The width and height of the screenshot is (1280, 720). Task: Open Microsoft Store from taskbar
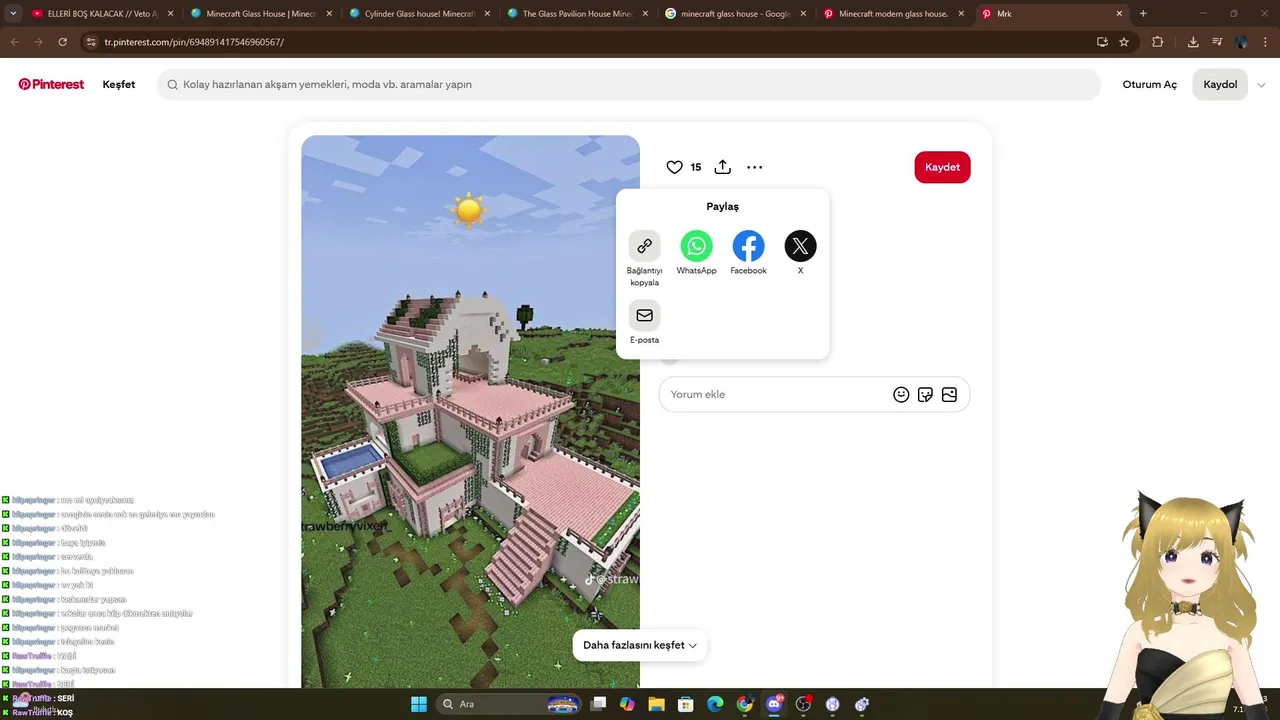(x=686, y=704)
